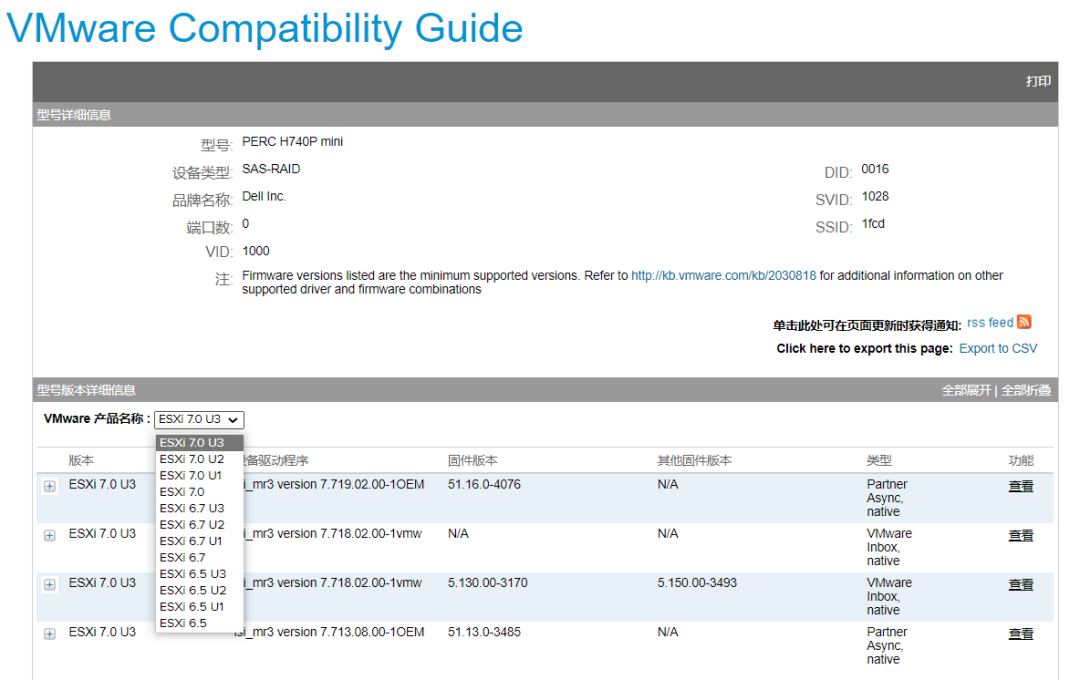Click 全部展开 expand all link
This screenshot has height=680, width=1080.
pos(966,391)
